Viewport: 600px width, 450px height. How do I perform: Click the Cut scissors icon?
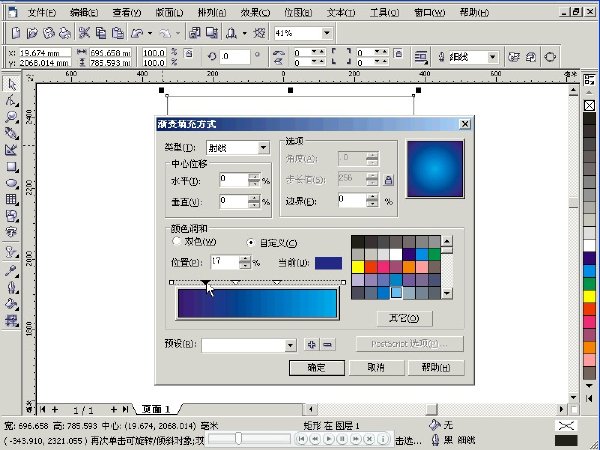point(84,33)
